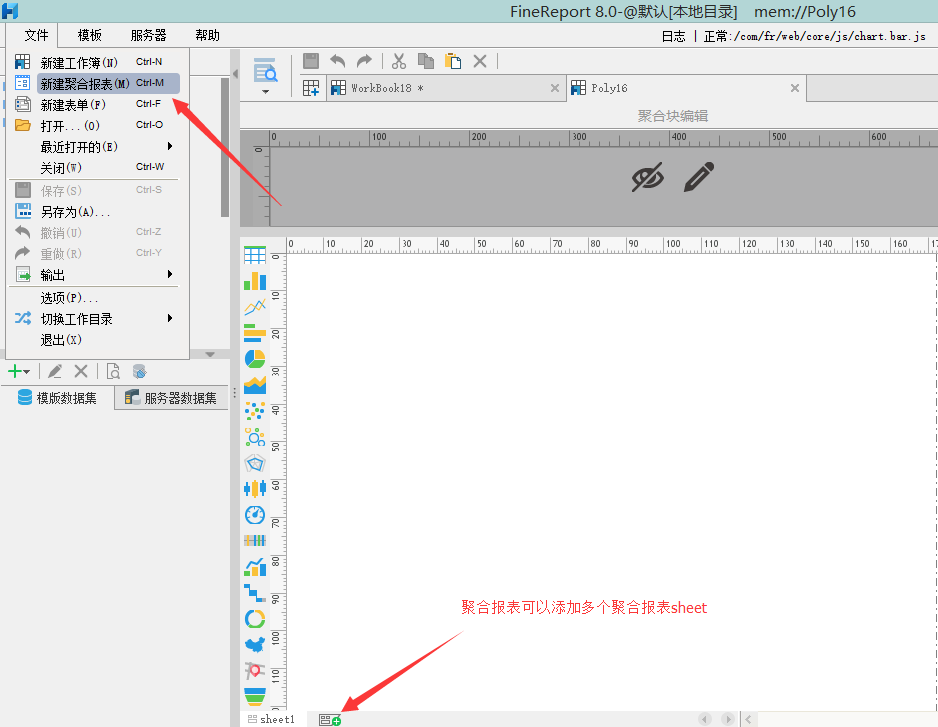Insert a line chart
This screenshot has height=727, width=938.
(255, 307)
